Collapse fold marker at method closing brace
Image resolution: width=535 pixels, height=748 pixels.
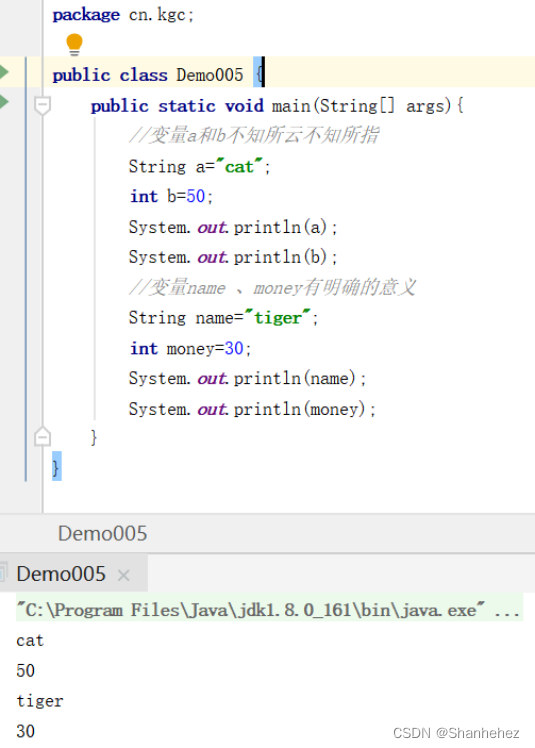click(x=42, y=436)
